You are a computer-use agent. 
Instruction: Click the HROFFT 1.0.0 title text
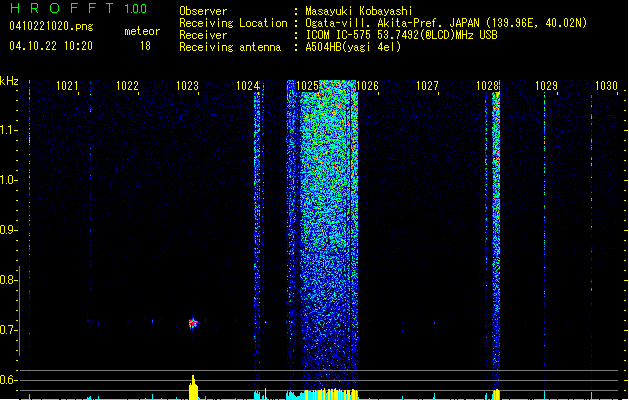pos(78,8)
